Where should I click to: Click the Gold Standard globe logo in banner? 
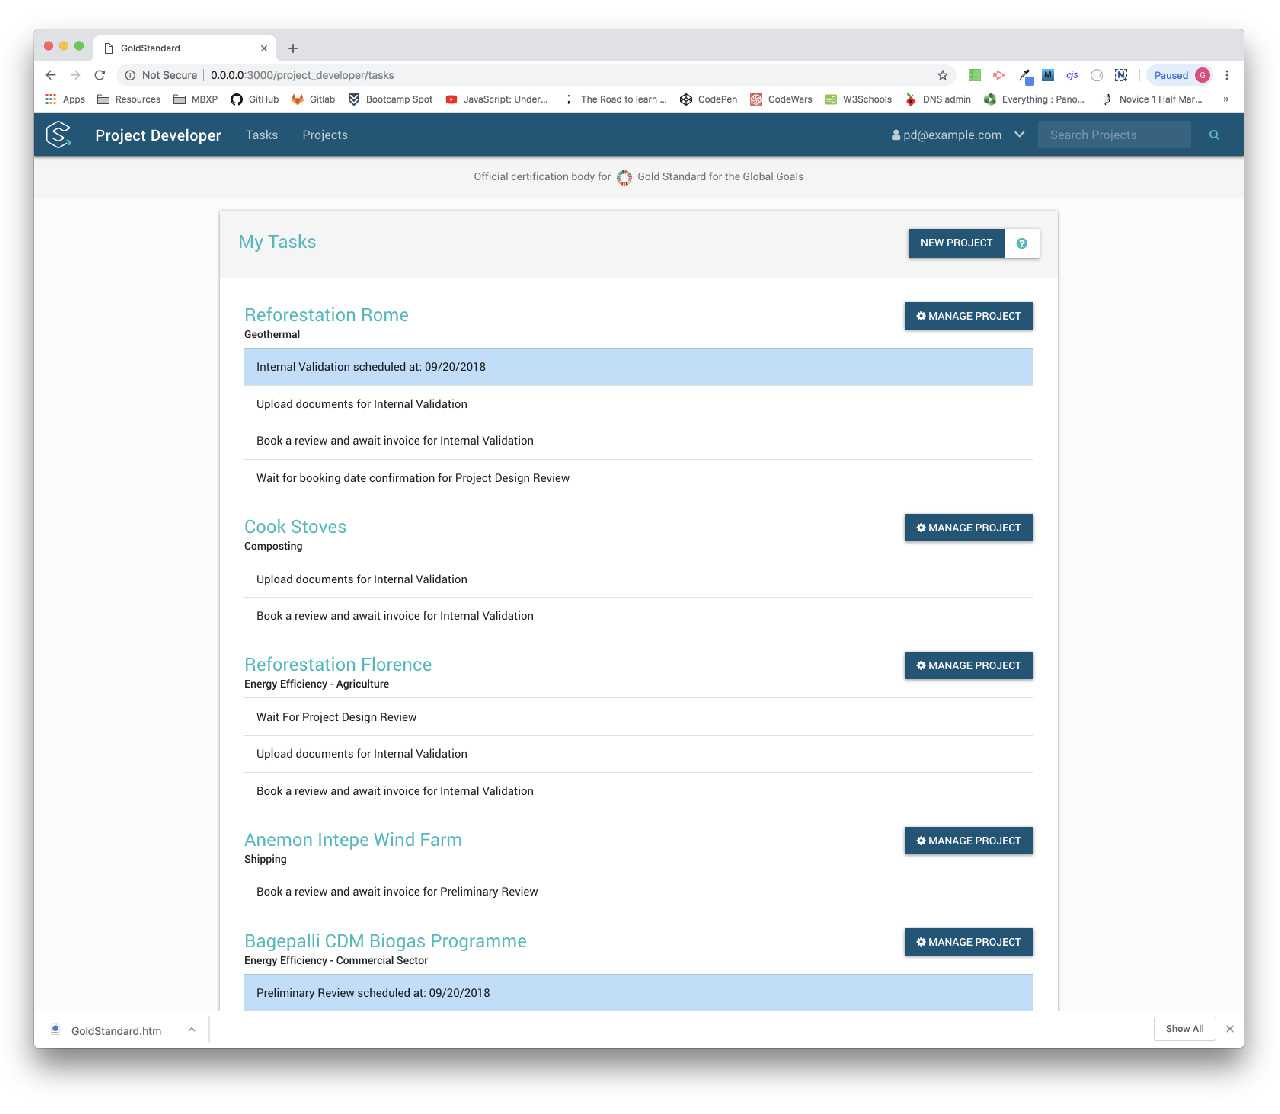coord(624,177)
